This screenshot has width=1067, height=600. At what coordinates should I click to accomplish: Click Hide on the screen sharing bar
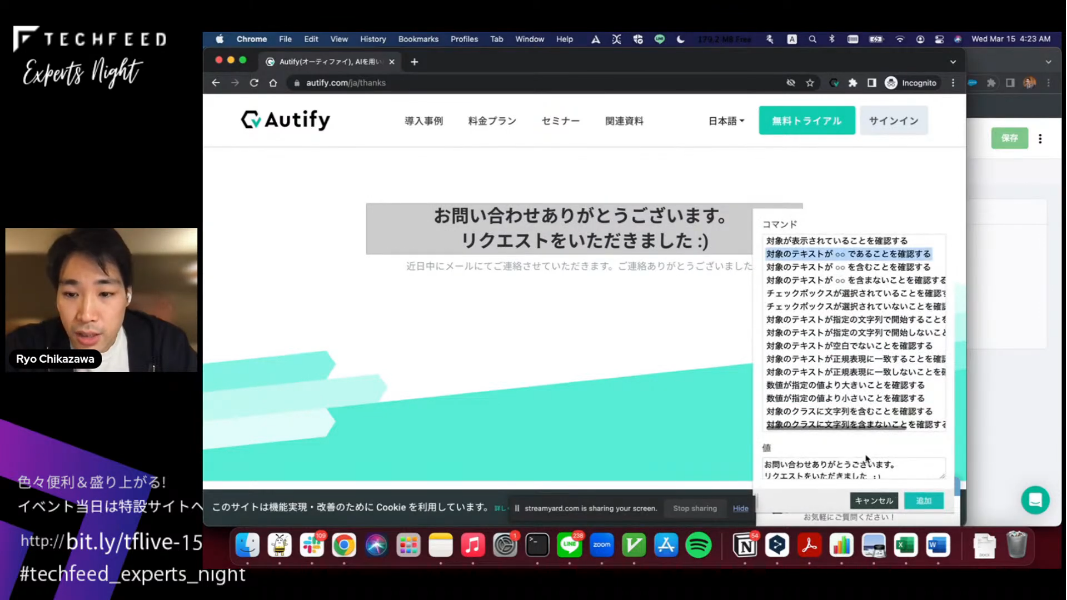click(x=740, y=508)
